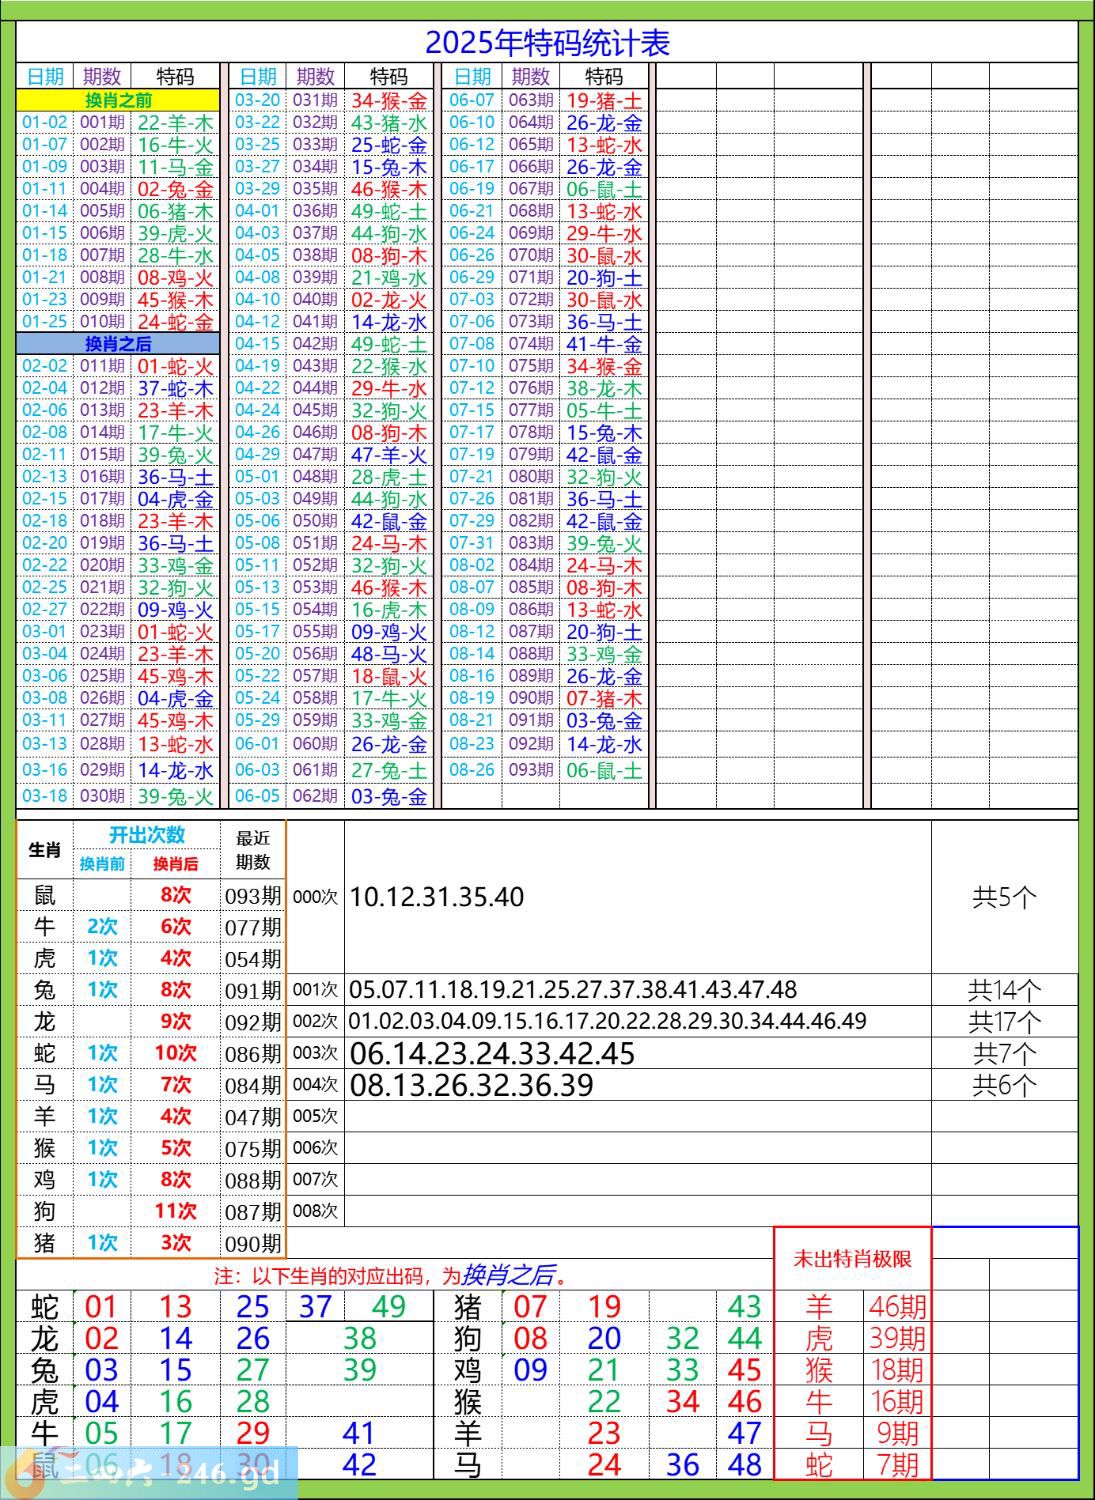Select the date cell "06-07"
Screen dimensions: 1095x1500
point(472,100)
